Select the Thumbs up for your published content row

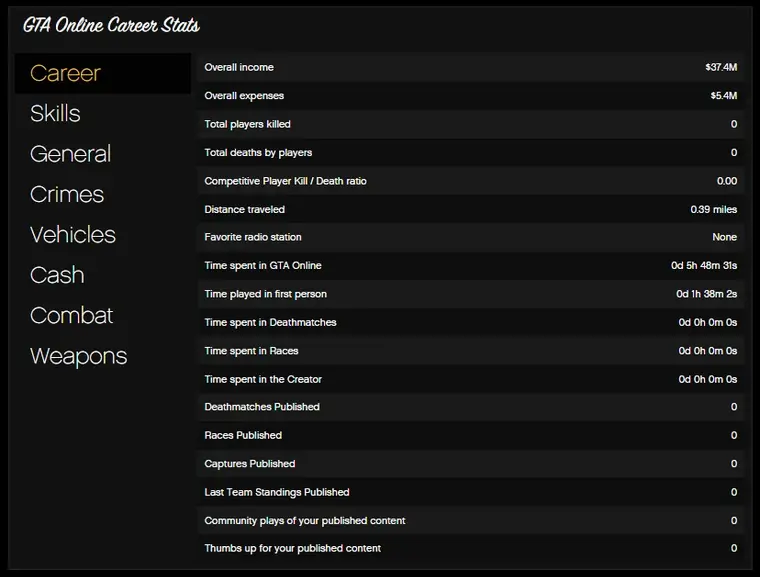[x=470, y=548]
